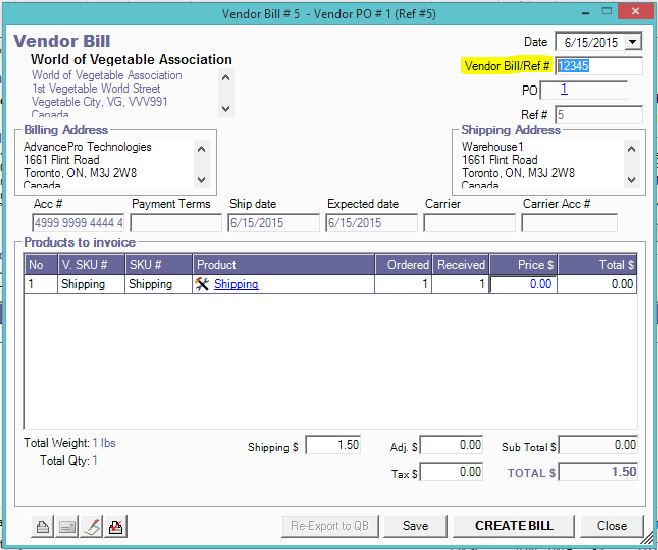The image size is (658, 550).
Task: Click the Close button at bottom
Action: point(612,526)
